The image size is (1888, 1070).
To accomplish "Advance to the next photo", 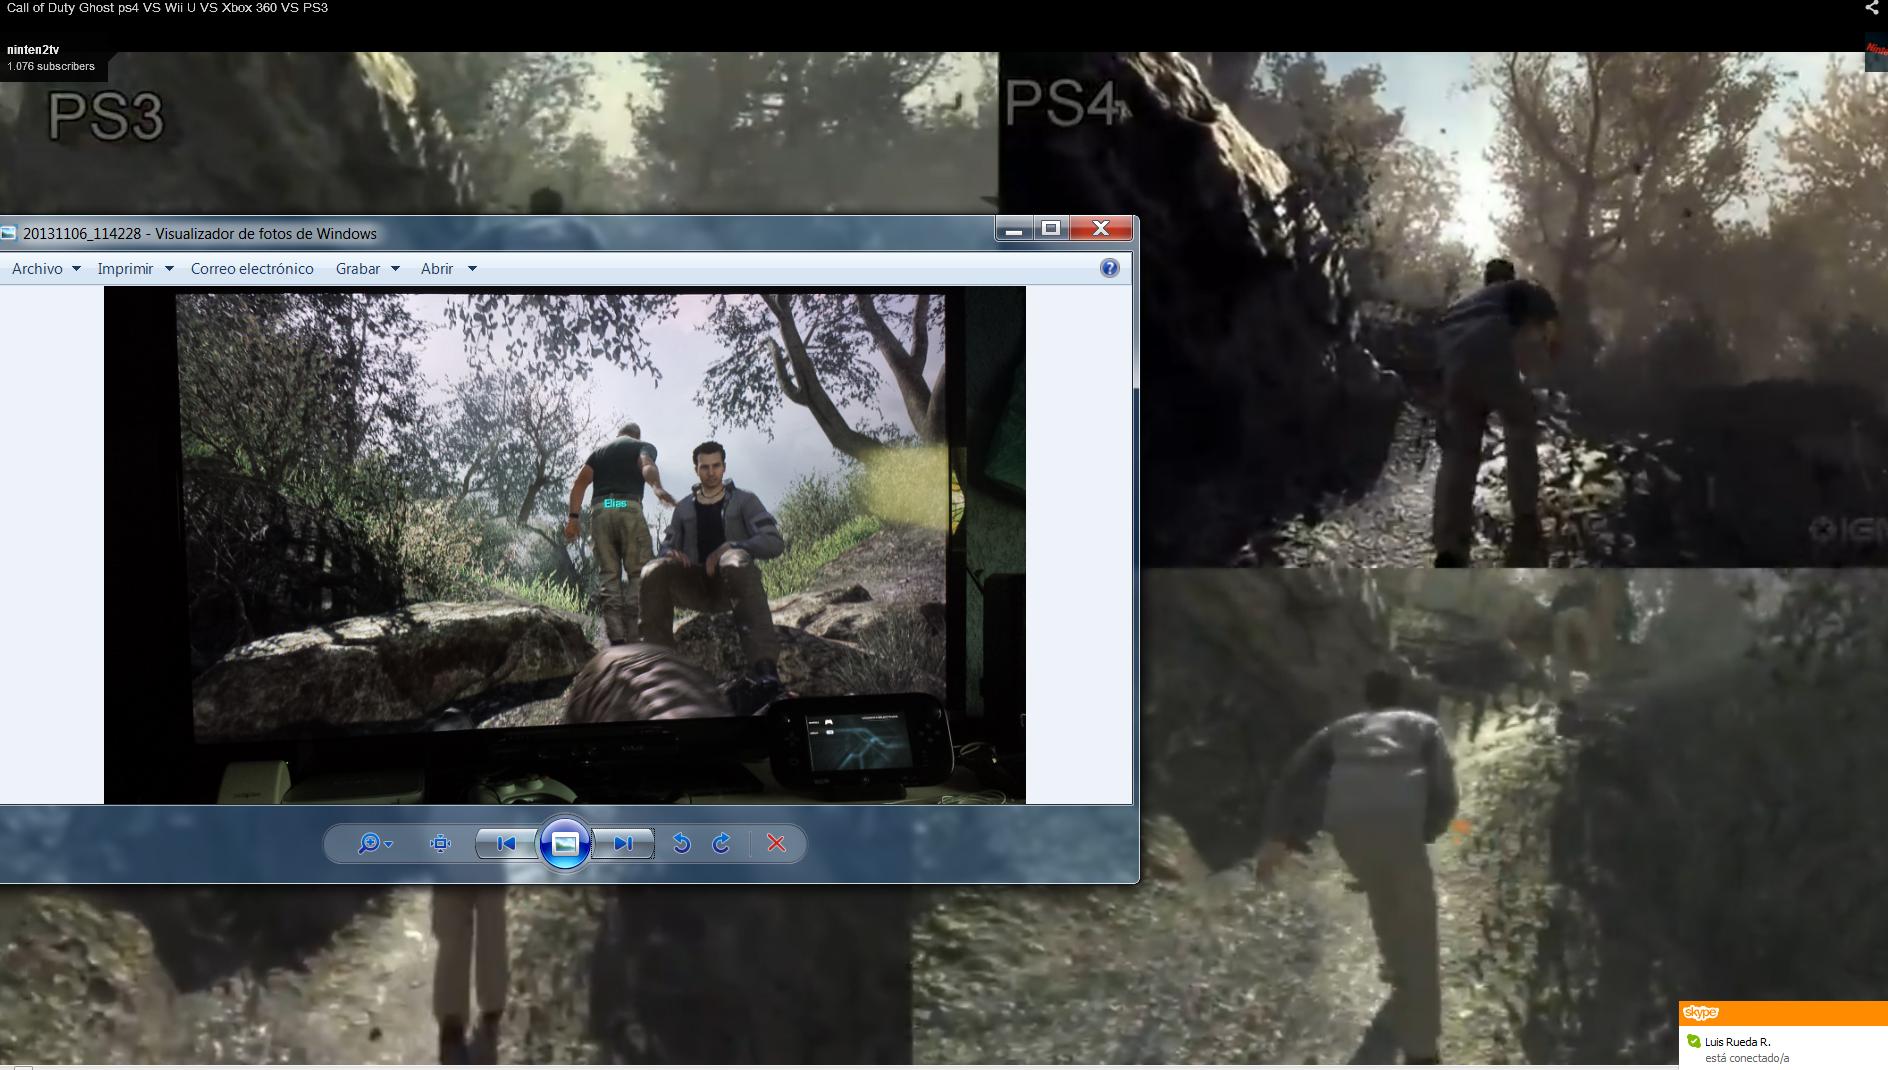I will pyautogui.click(x=623, y=844).
